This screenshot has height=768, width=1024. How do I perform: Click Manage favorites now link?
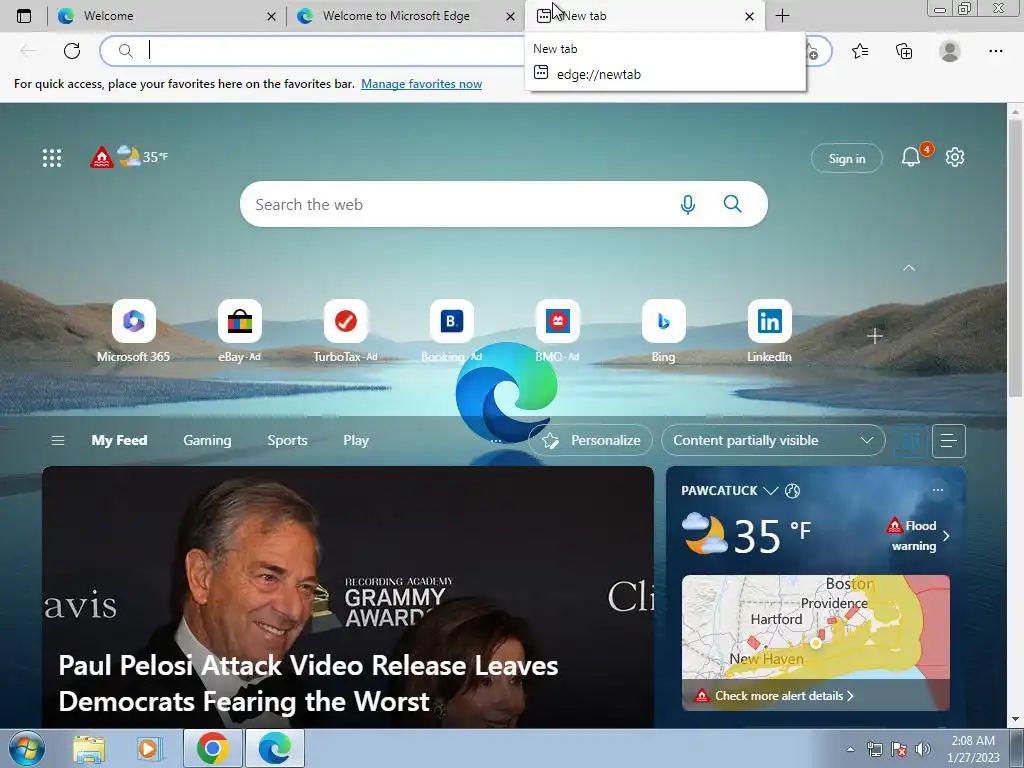(421, 84)
